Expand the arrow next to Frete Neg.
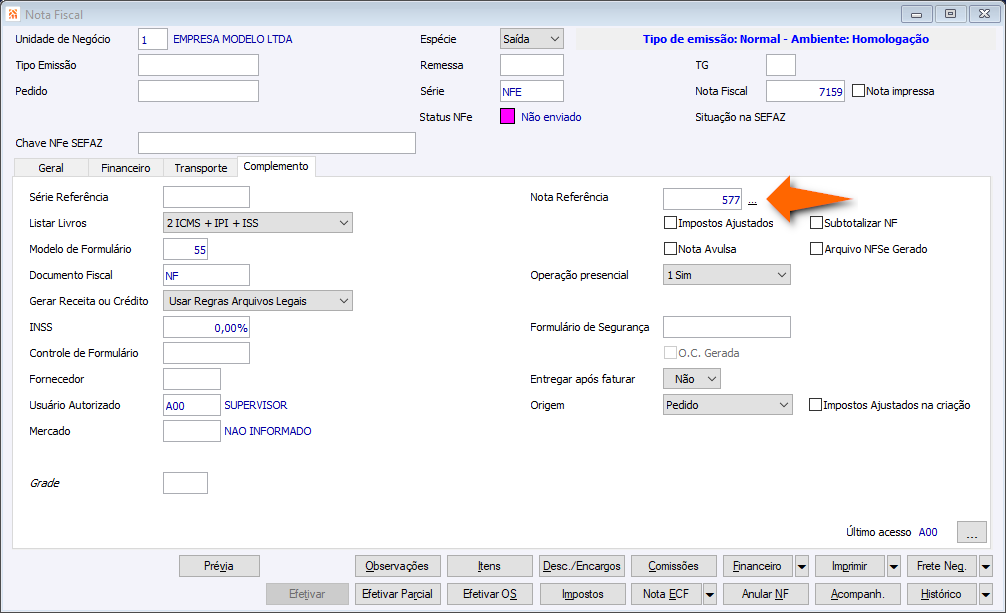Screen dimensions: 1006x613 click(986, 566)
